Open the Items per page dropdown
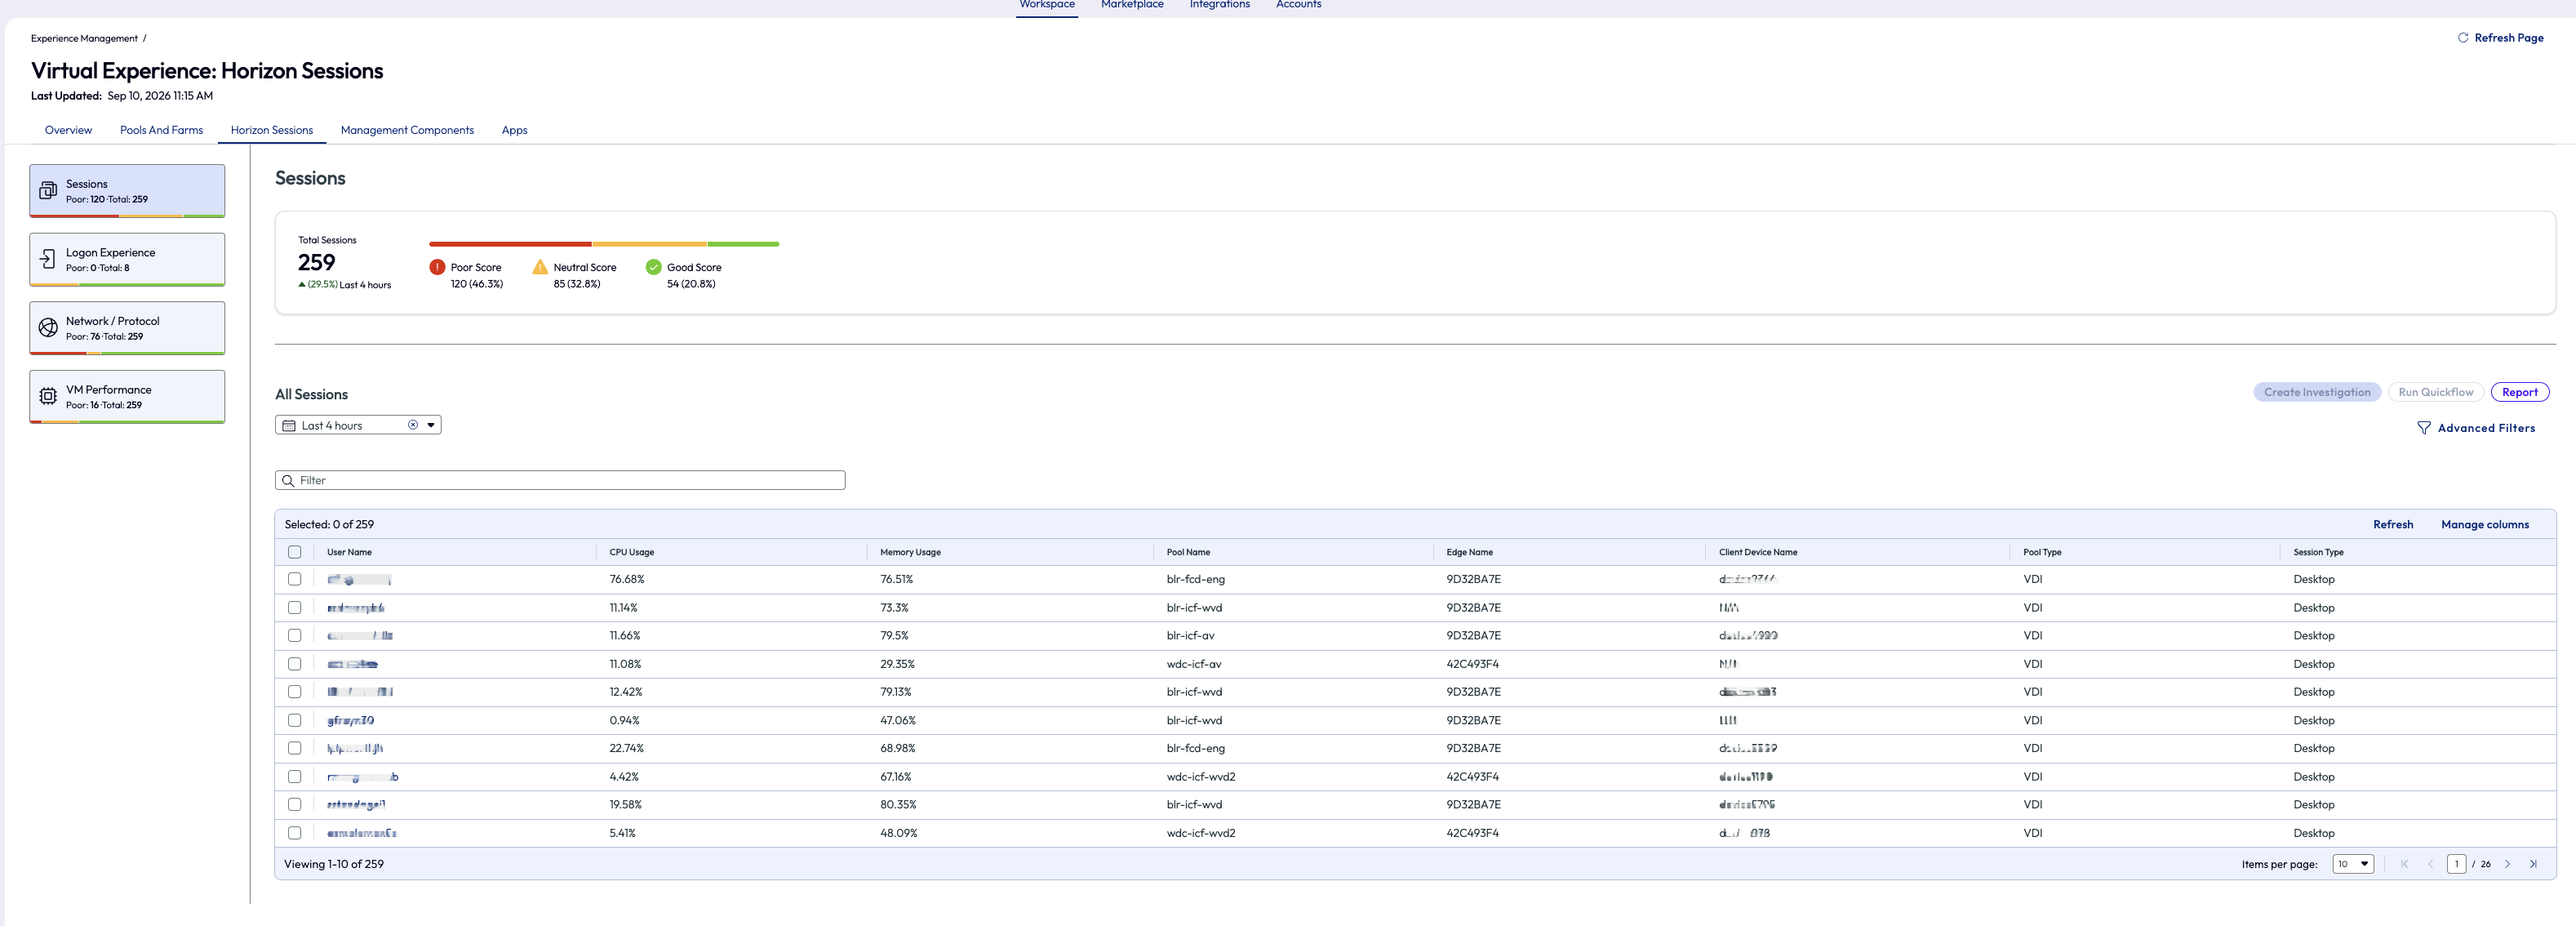 pyautogui.click(x=2353, y=864)
